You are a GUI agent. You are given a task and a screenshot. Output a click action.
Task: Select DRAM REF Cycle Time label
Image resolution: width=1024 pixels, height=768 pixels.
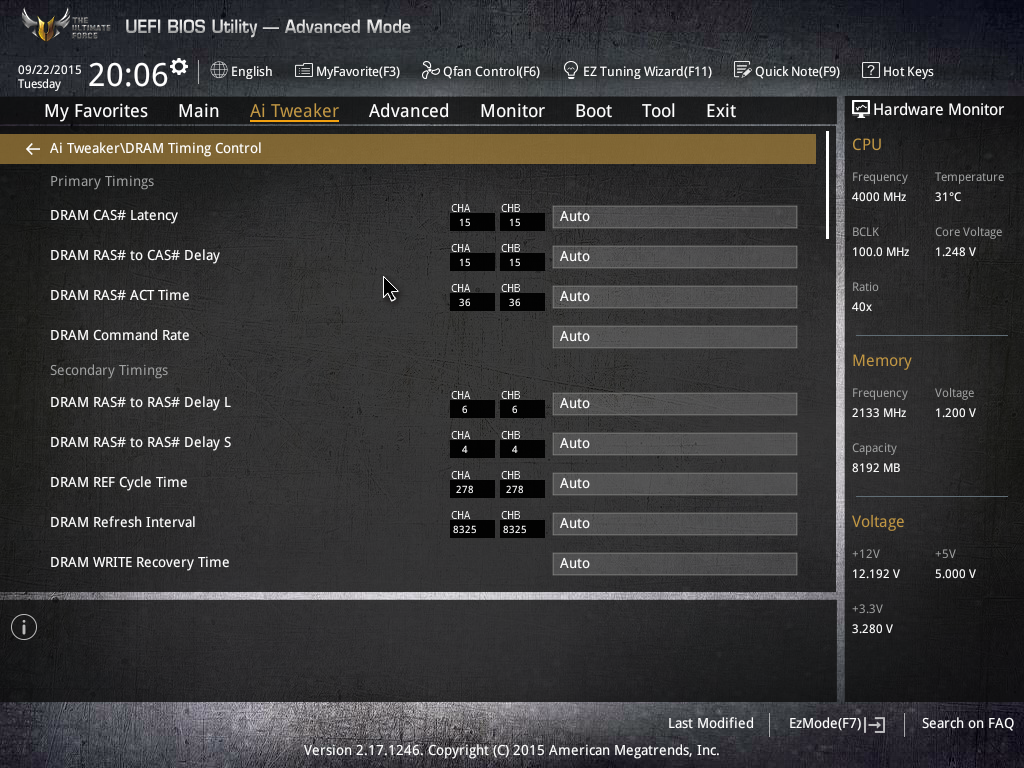[x=118, y=483]
